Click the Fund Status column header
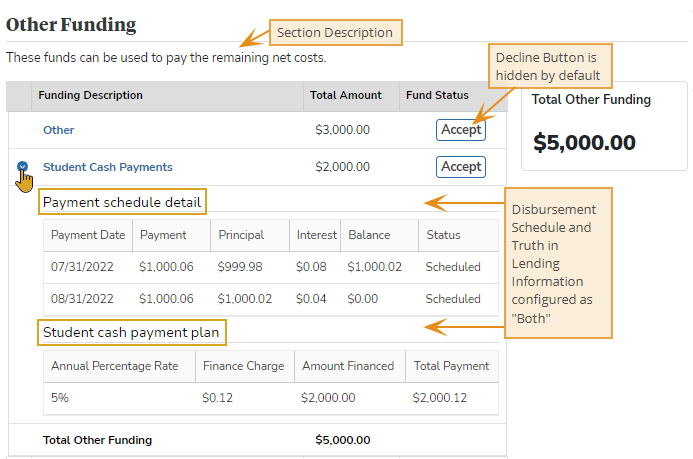The width and height of the screenshot is (693, 459). [x=437, y=96]
